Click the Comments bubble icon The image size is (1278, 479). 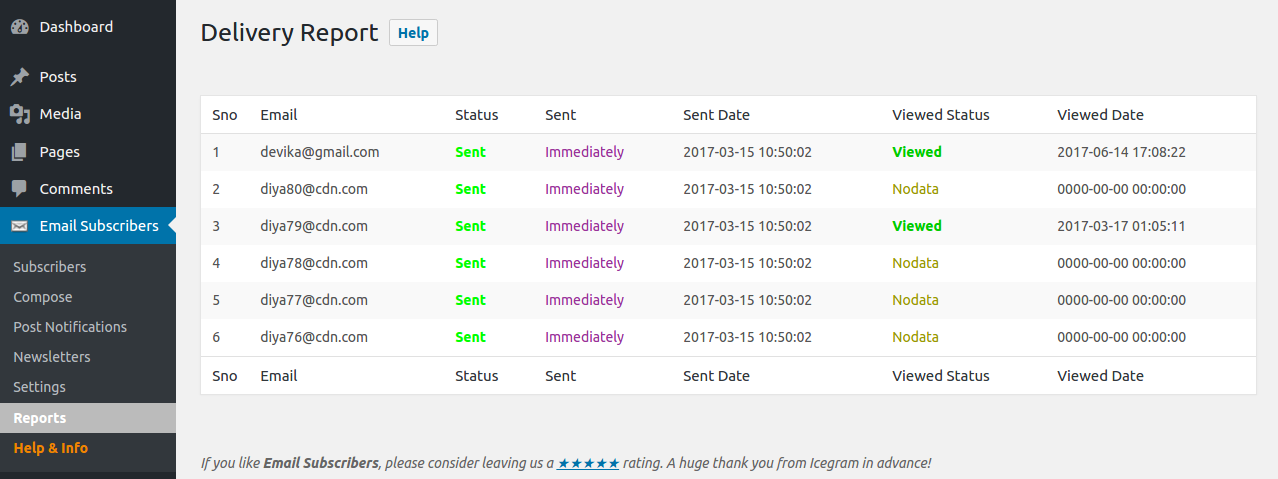tap(20, 189)
